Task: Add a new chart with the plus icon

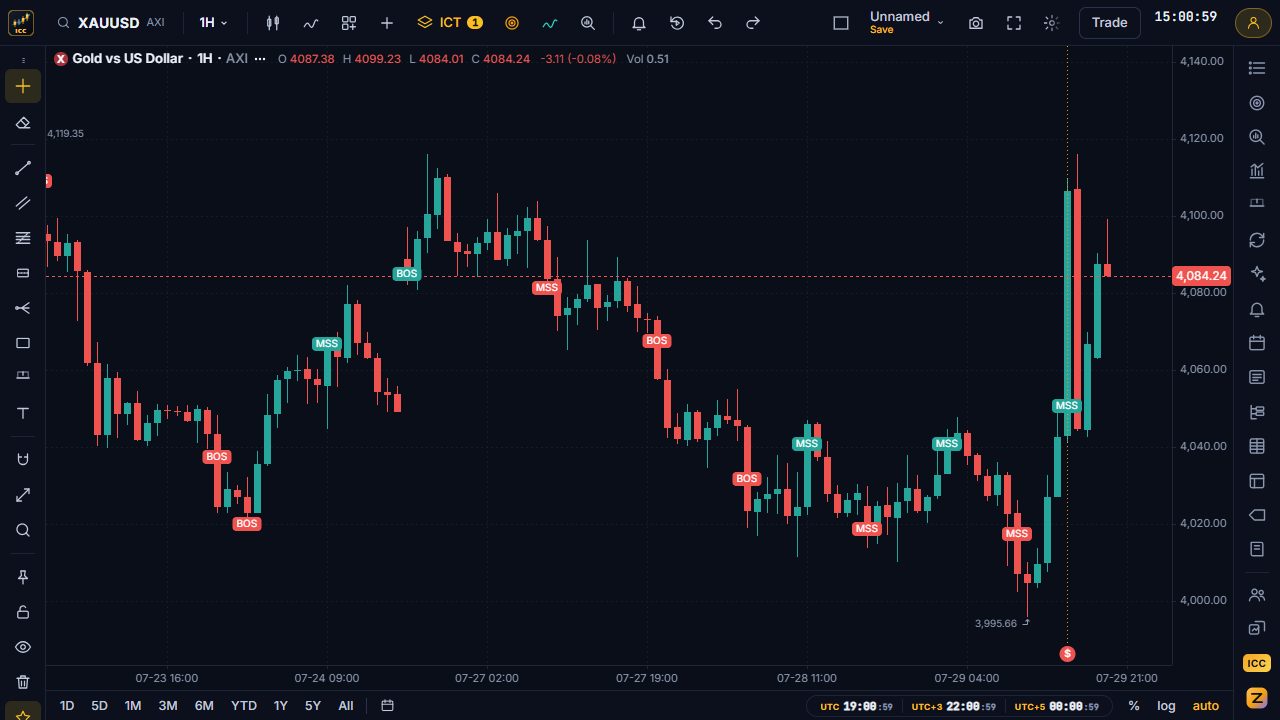Action: (x=387, y=23)
